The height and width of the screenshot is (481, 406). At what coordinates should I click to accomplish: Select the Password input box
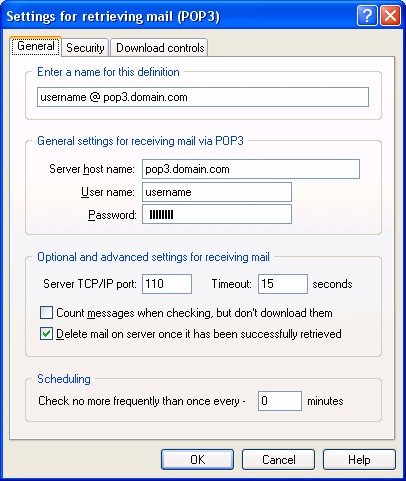(x=217, y=214)
